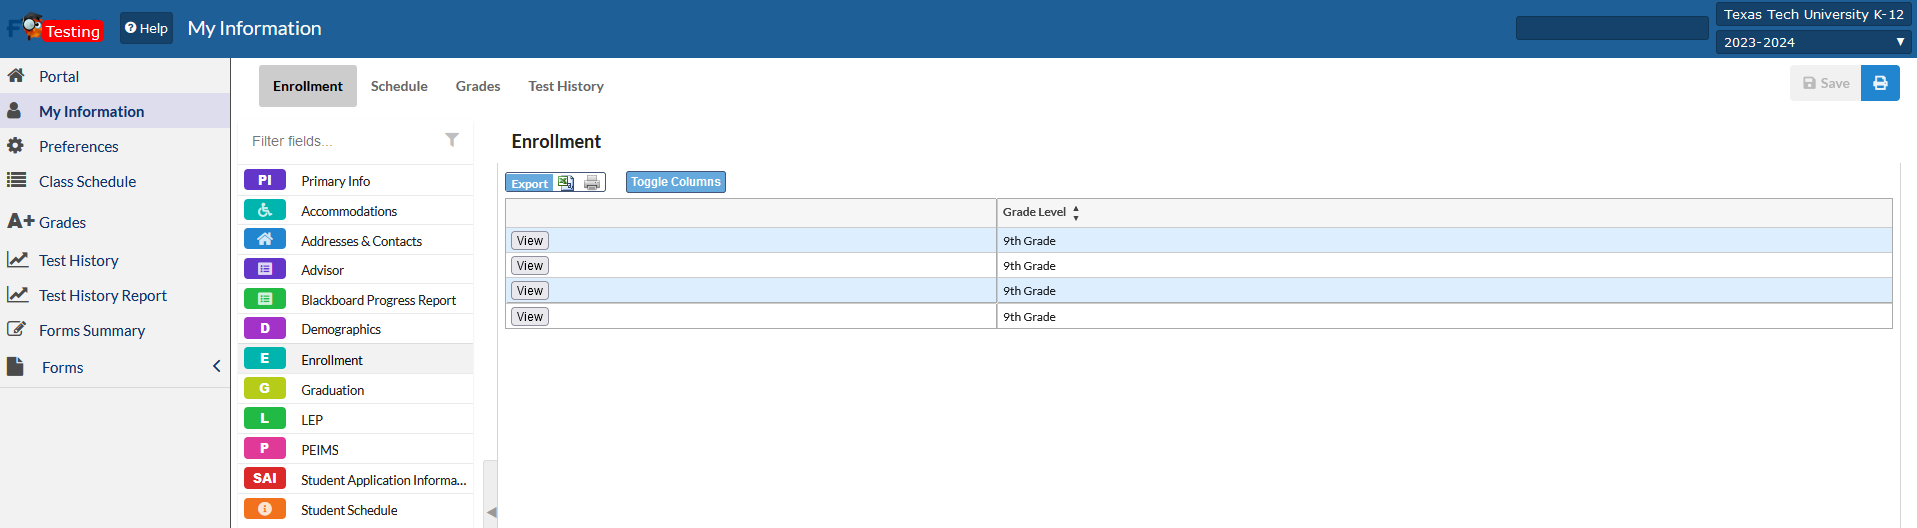Click the Help button
Viewport: 1917px width, 528px height.
tap(146, 28)
